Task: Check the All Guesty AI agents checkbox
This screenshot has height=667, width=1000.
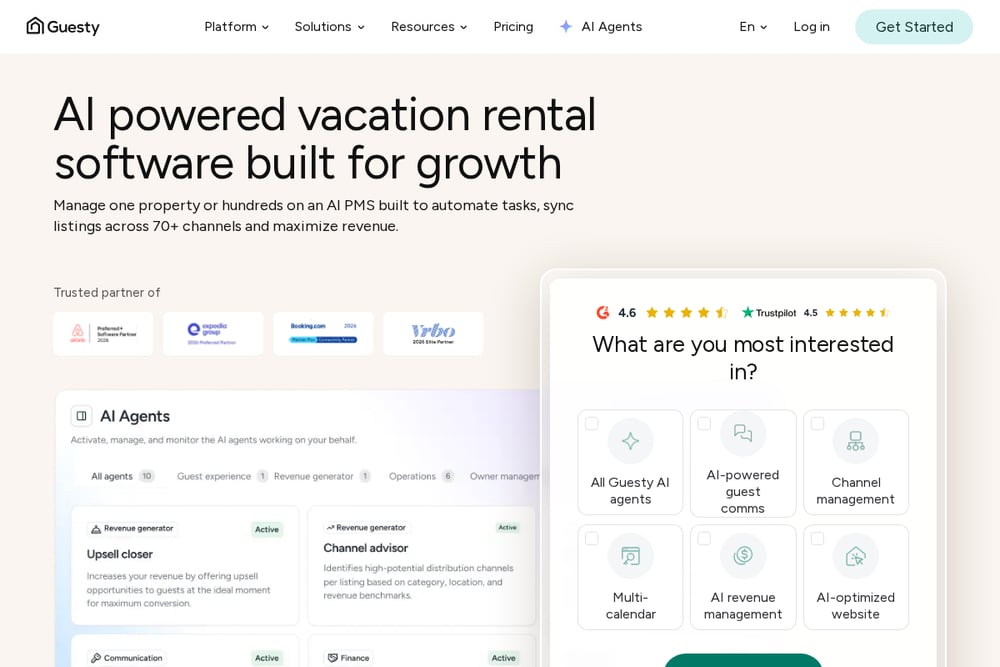Action: [x=592, y=423]
